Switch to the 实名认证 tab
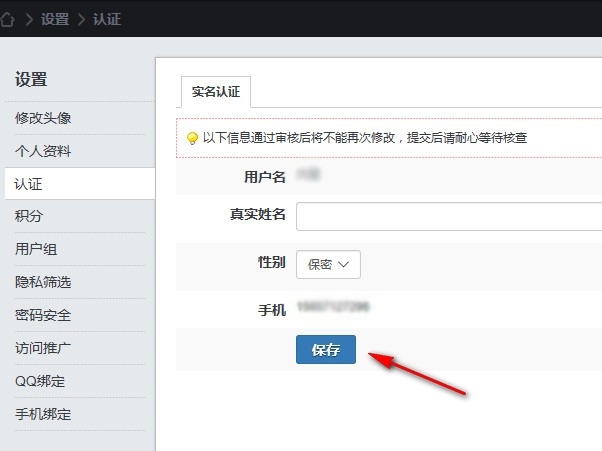Screen dimensions: 602x451 [x=215, y=92]
